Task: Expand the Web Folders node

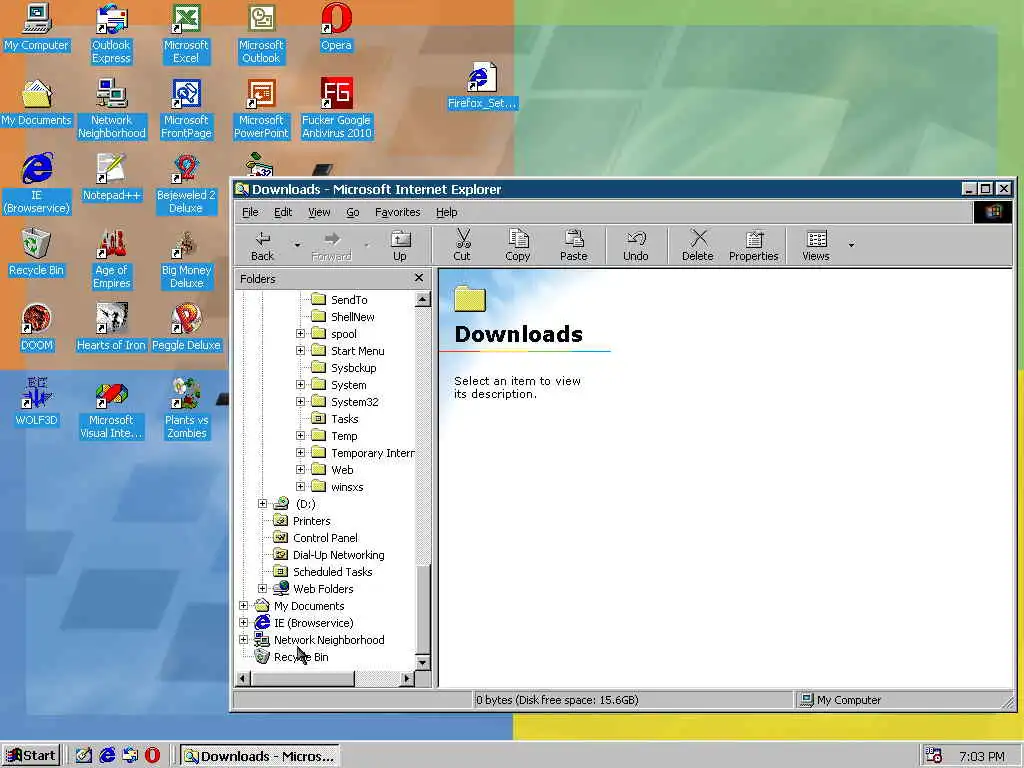Action: tap(263, 588)
